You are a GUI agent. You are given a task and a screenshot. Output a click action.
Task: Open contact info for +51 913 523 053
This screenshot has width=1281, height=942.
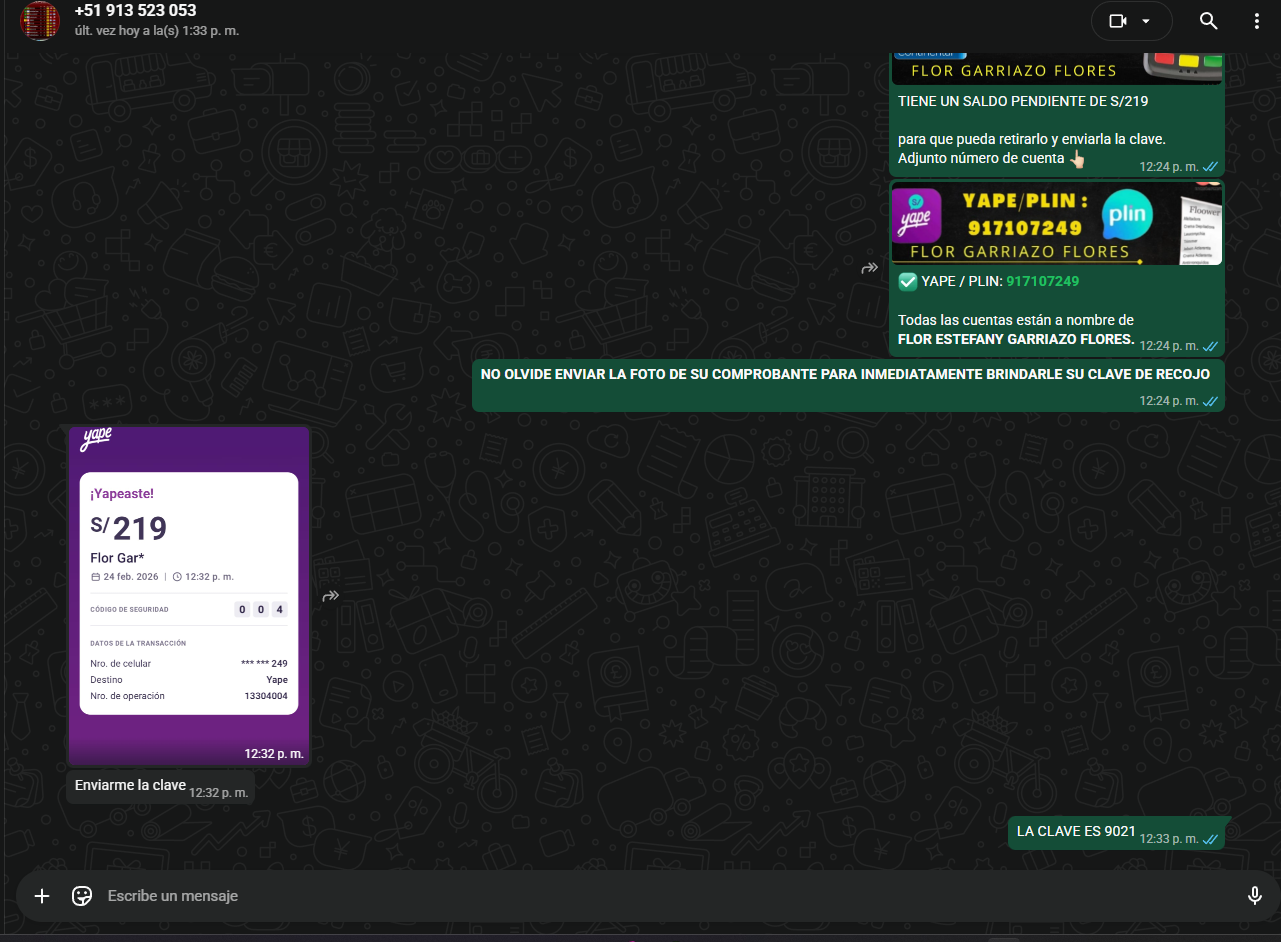135,11
